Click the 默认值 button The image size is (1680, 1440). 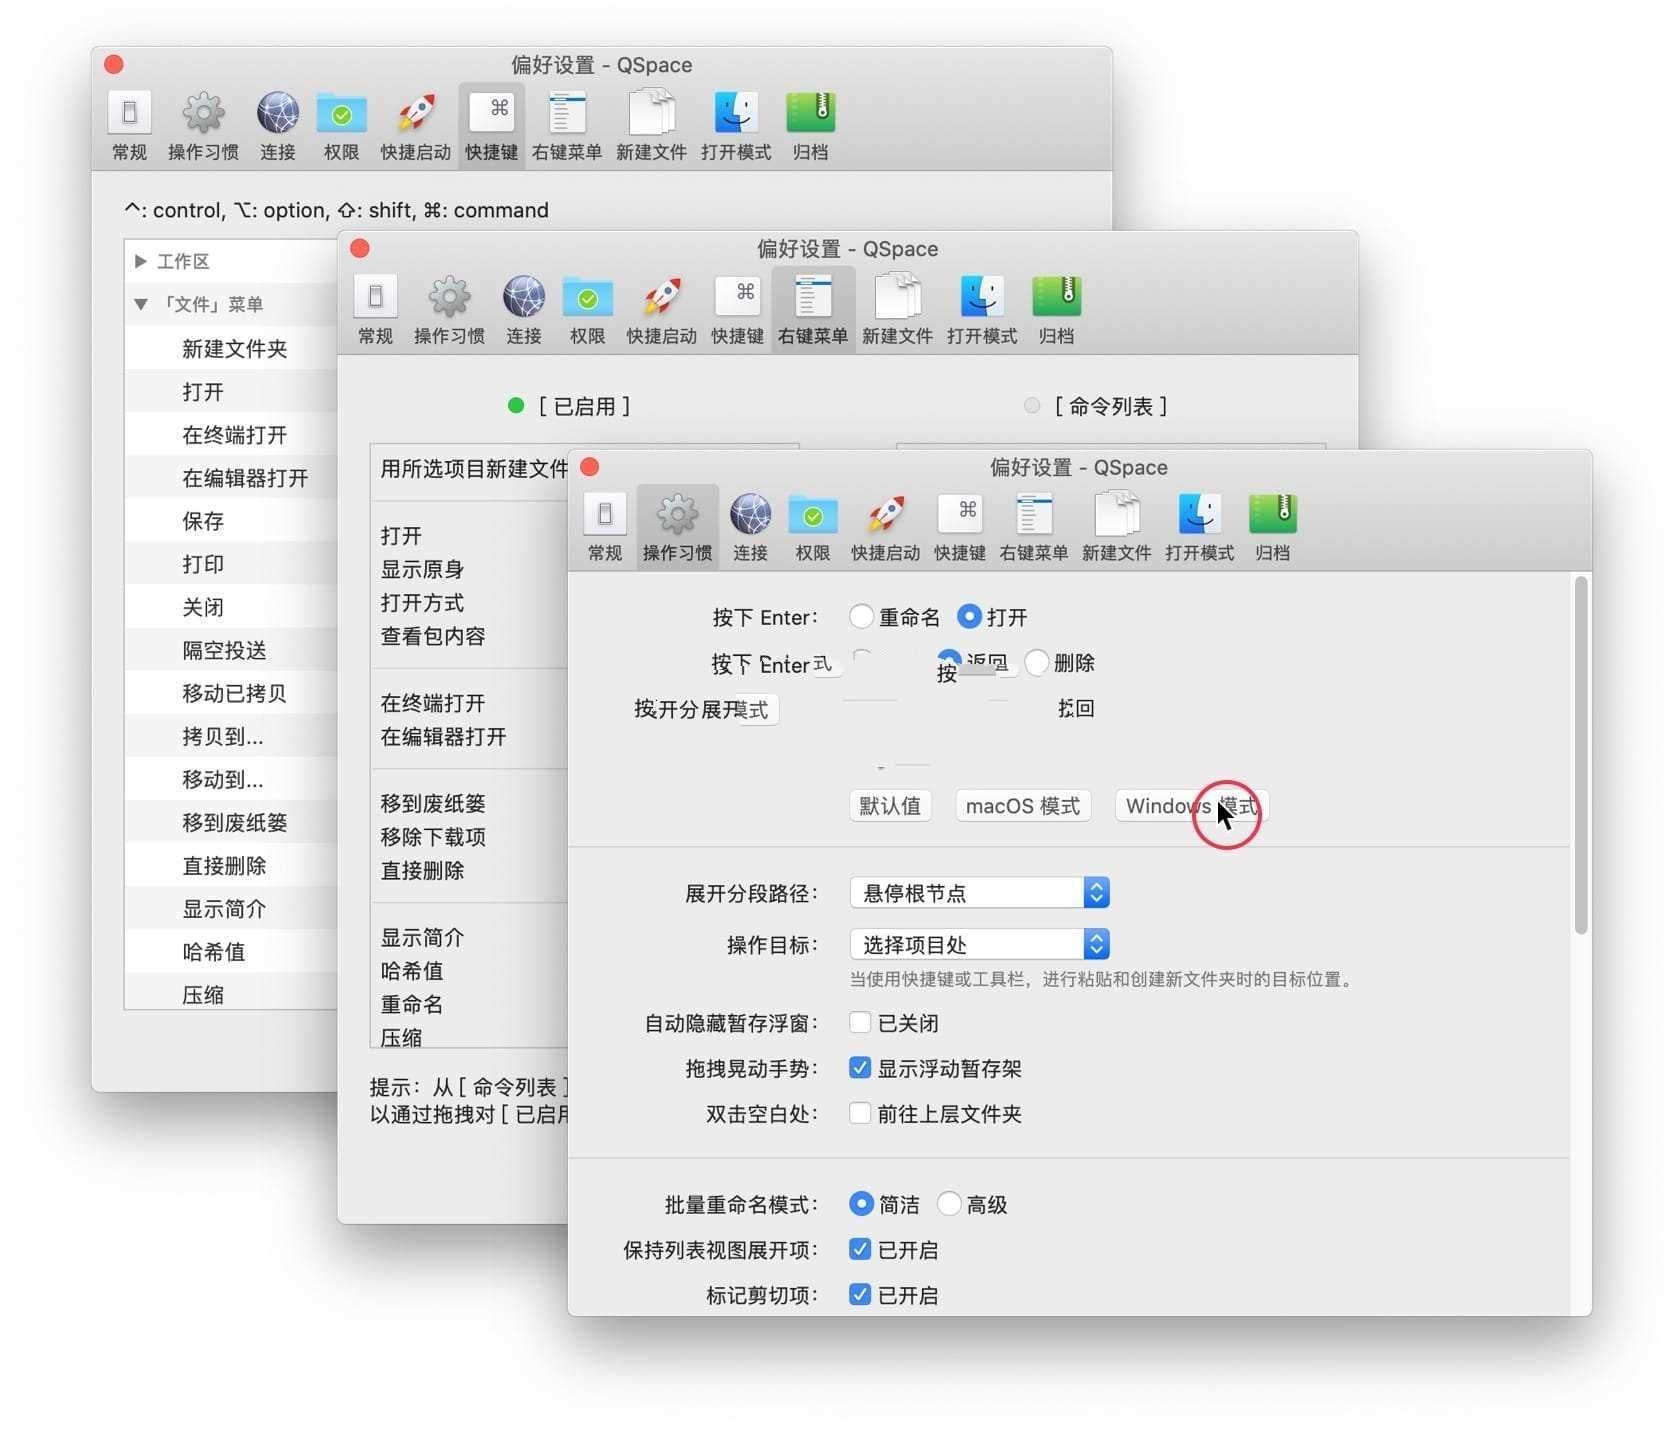(889, 806)
